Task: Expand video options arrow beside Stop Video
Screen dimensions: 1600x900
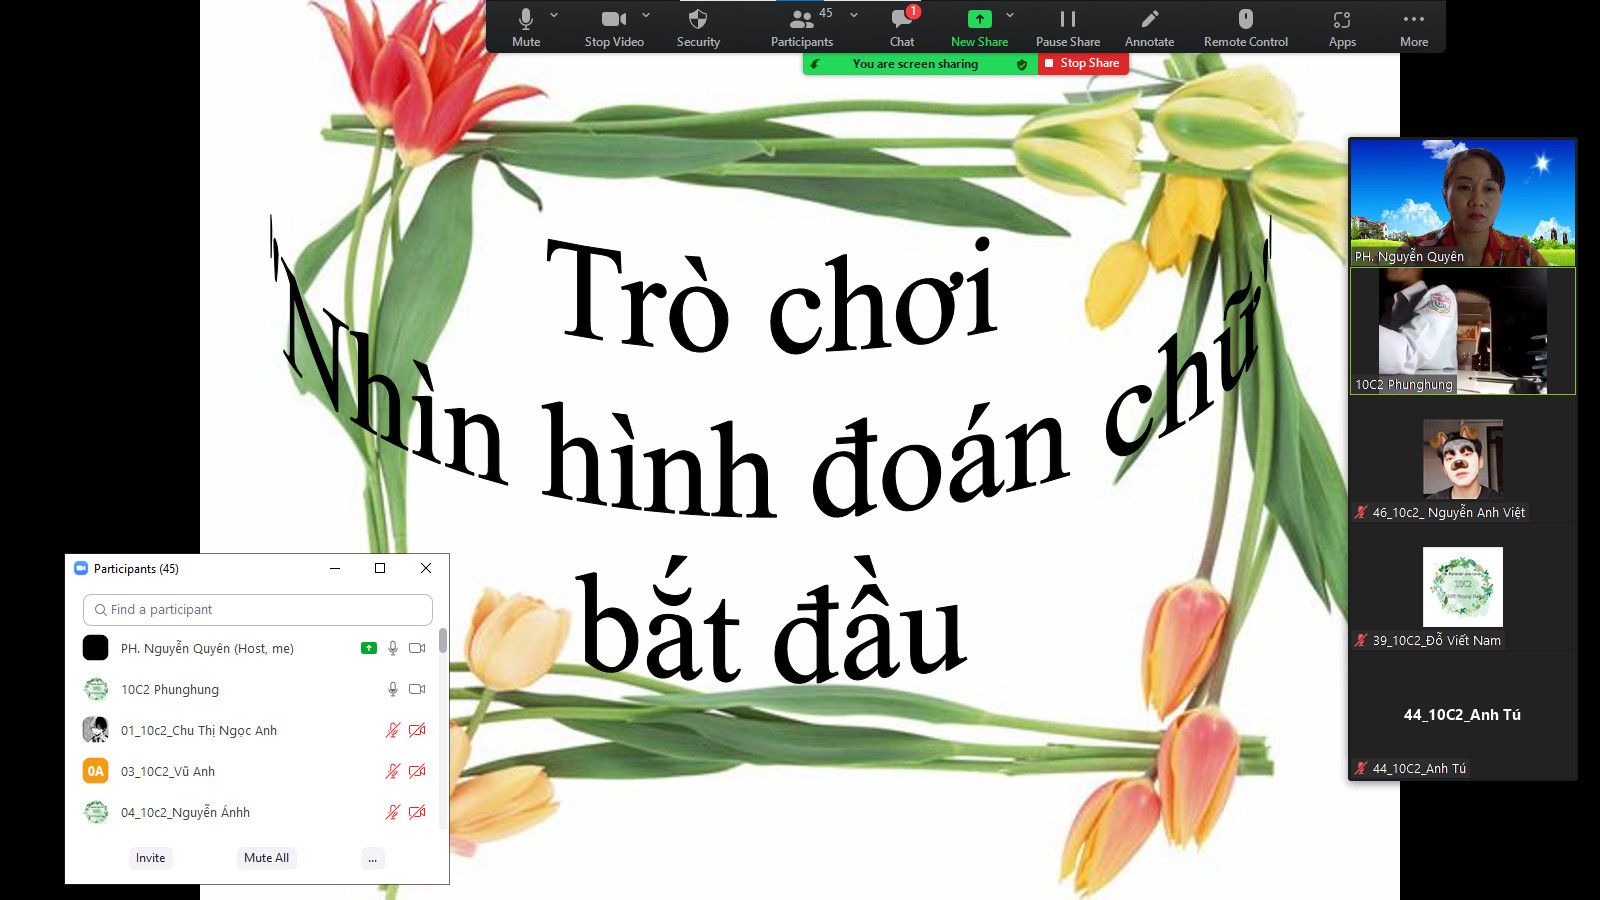Action: click(646, 15)
